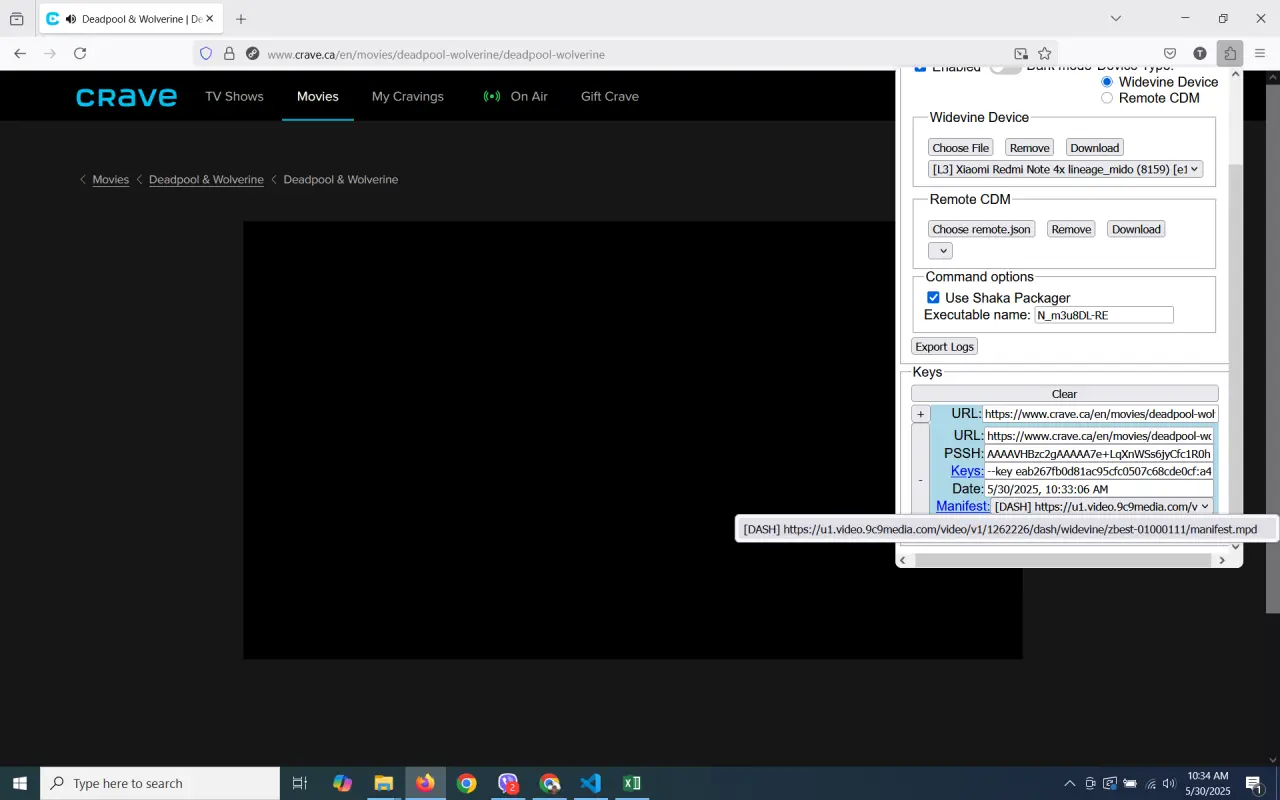This screenshot has height=800, width=1280.
Task: Click Remove in Widevine Device section
Action: [1029, 148]
